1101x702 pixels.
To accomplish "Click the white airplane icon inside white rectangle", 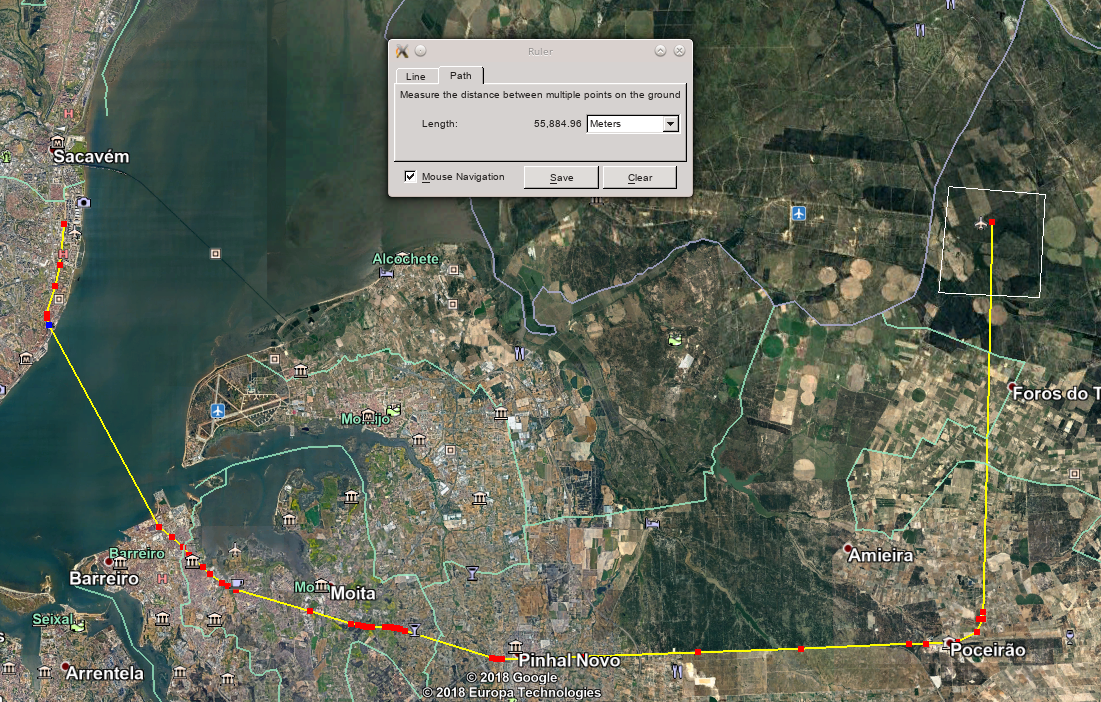I will (x=981, y=224).
